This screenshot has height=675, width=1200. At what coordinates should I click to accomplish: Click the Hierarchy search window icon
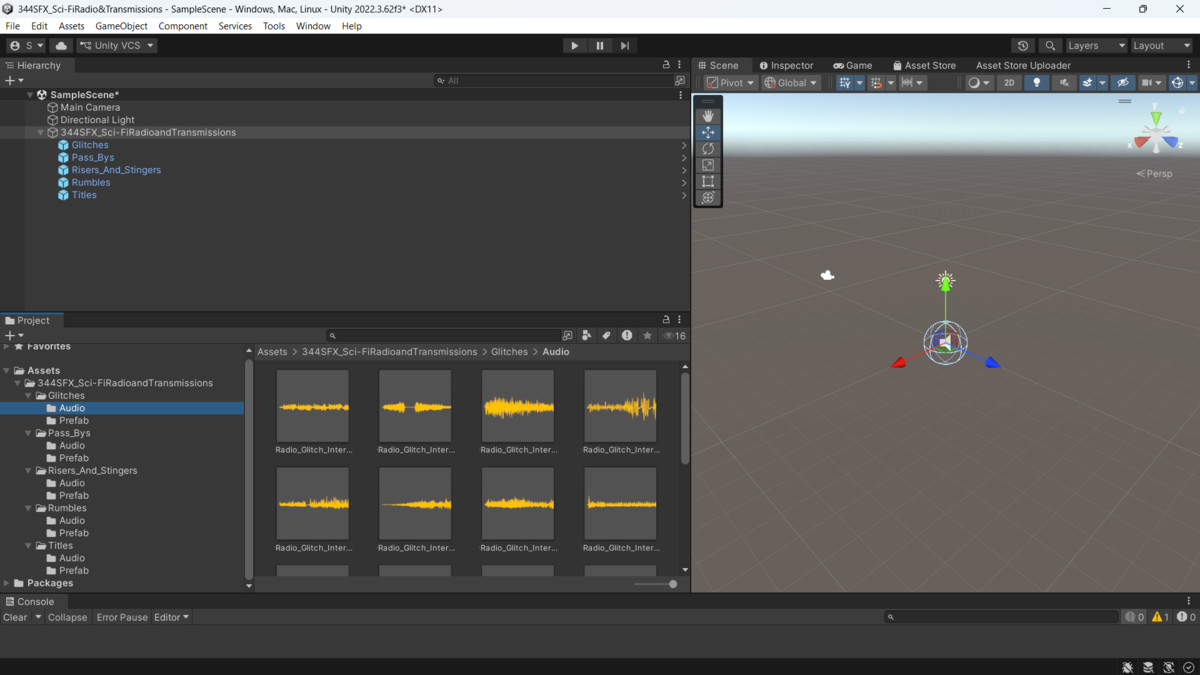tap(680, 81)
